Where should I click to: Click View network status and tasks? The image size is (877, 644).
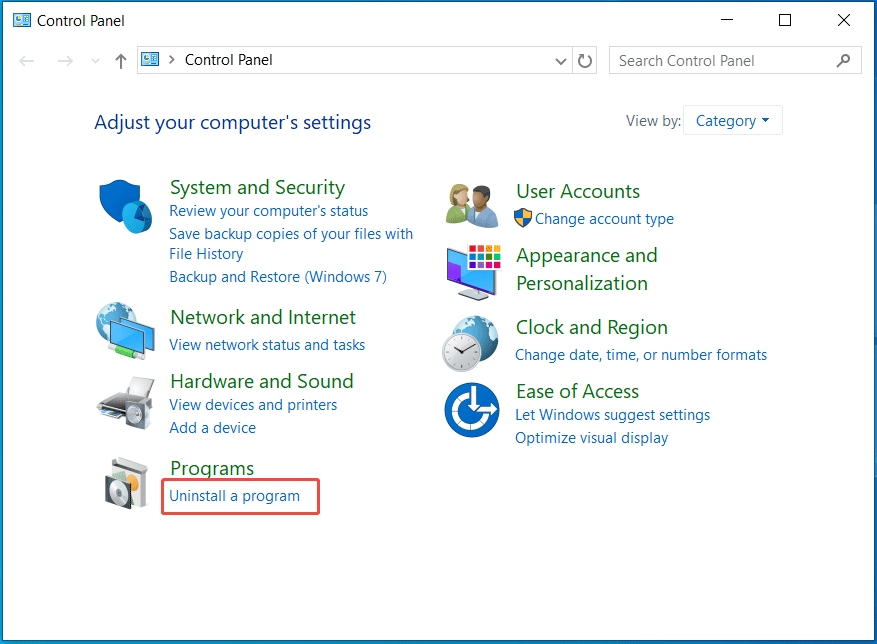click(x=267, y=345)
